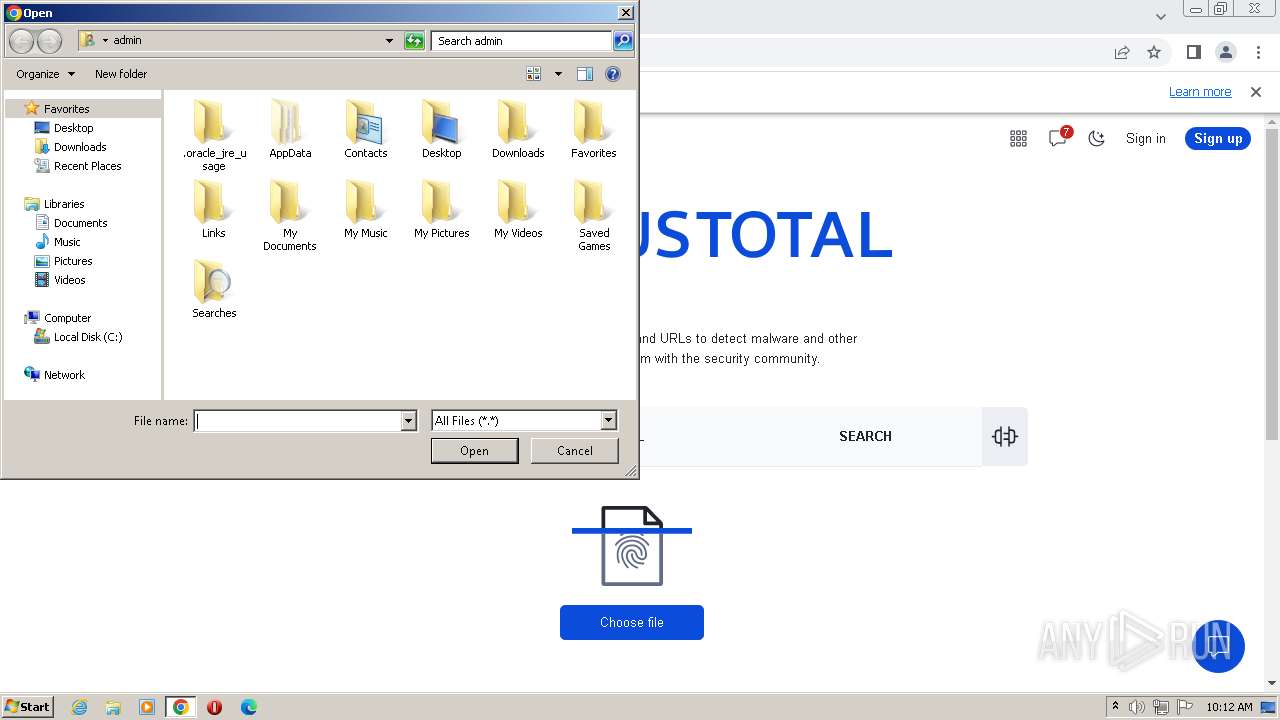1280x720 pixels.
Task: Click New folder in the dialog toolbar
Action: pyautogui.click(x=121, y=74)
